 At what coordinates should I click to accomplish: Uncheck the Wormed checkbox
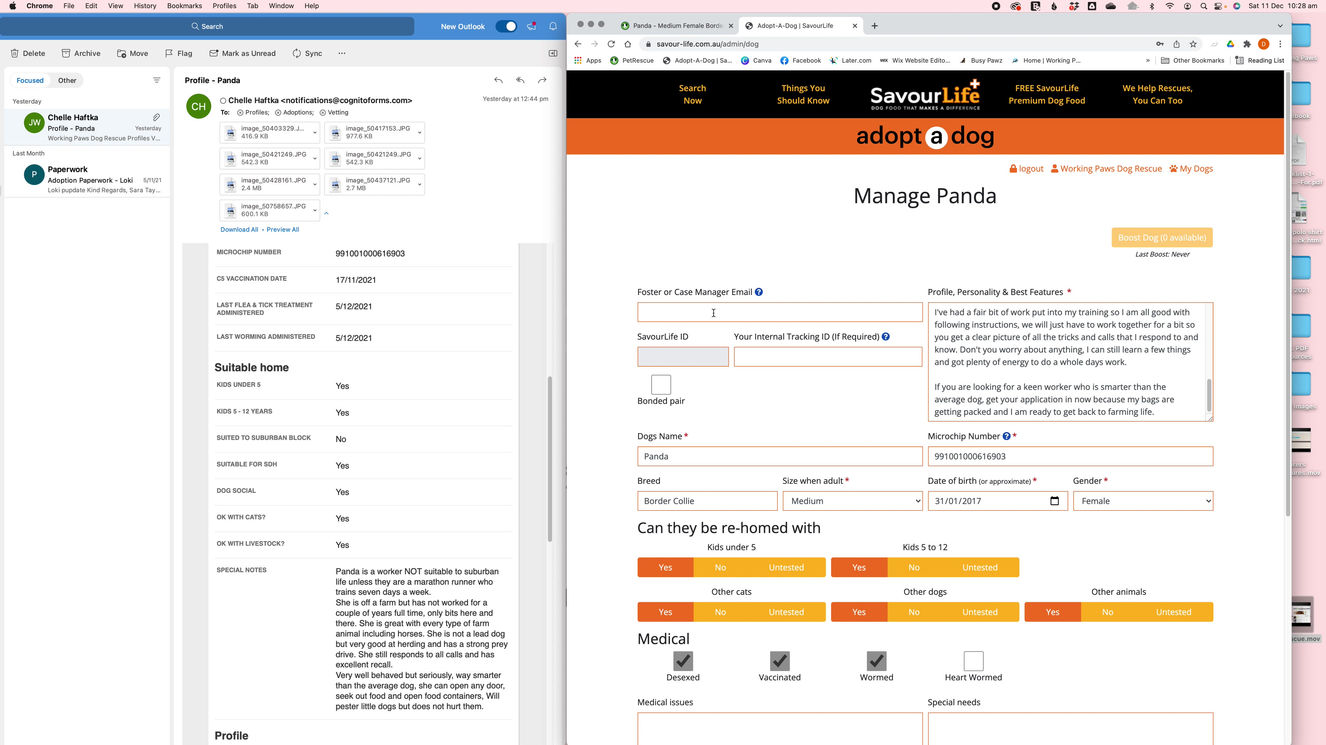point(876,661)
